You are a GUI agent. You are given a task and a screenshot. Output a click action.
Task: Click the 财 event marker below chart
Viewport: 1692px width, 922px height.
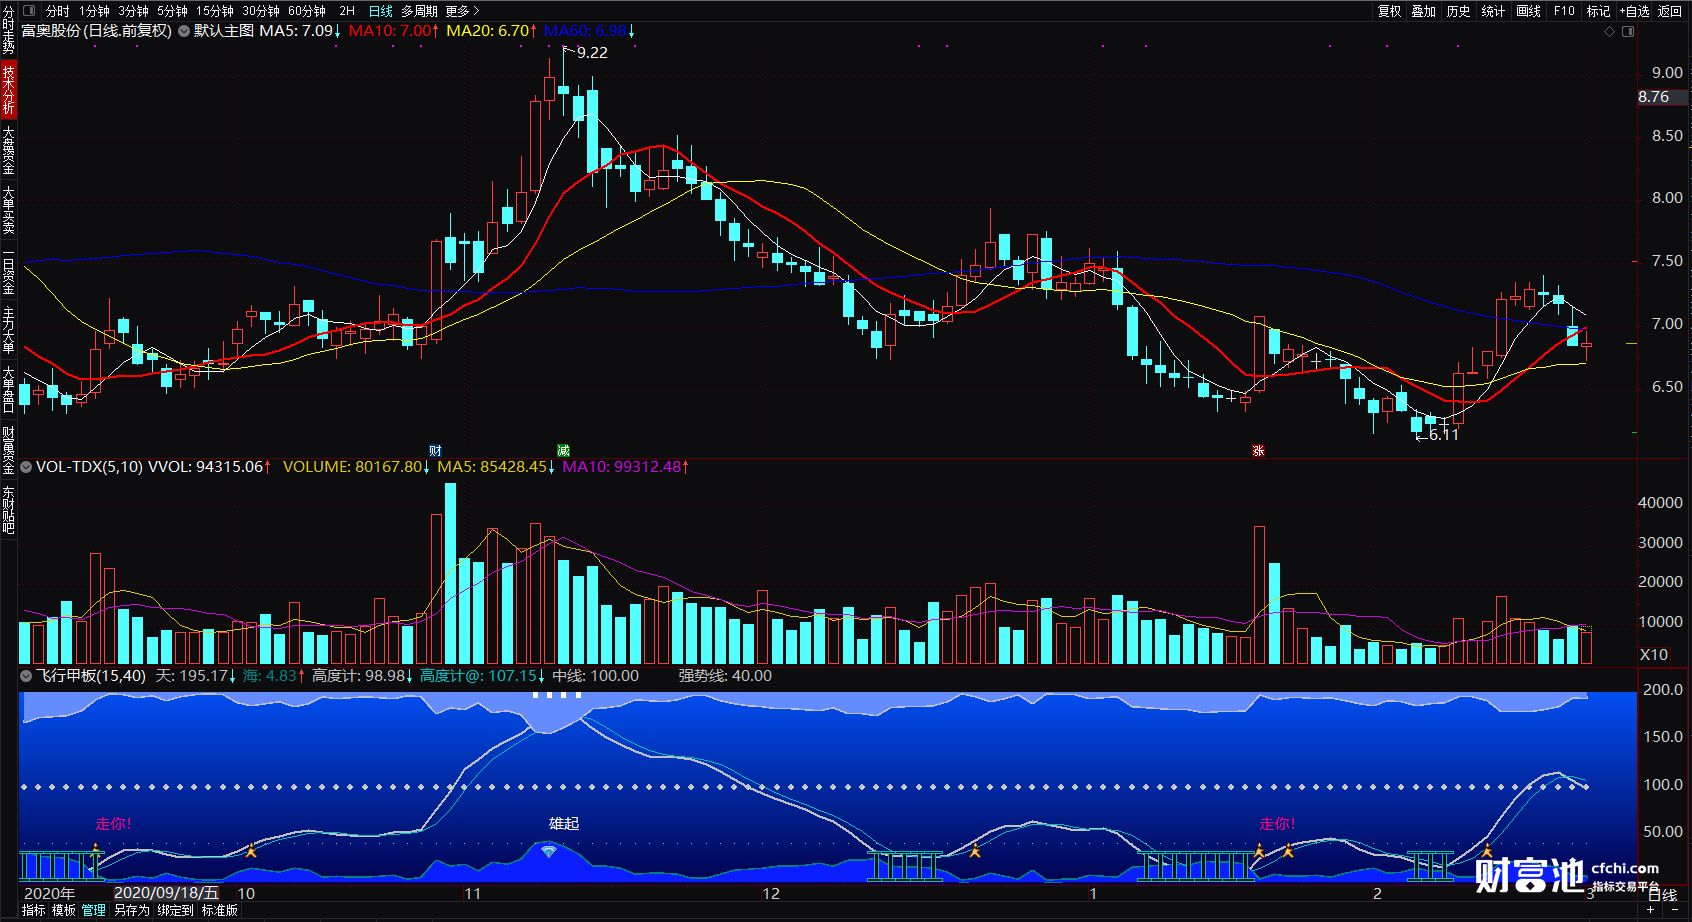(x=435, y=451)
